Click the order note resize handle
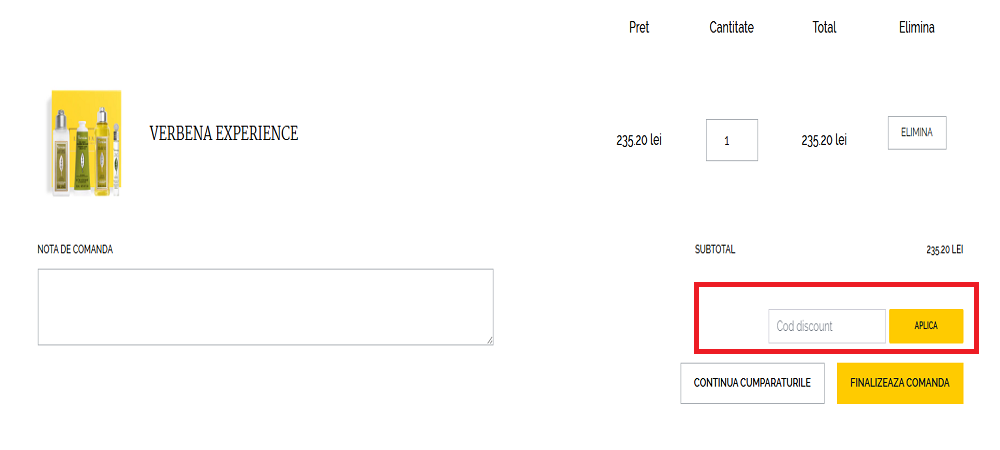The image size is (1000, 450). [489, 340]
